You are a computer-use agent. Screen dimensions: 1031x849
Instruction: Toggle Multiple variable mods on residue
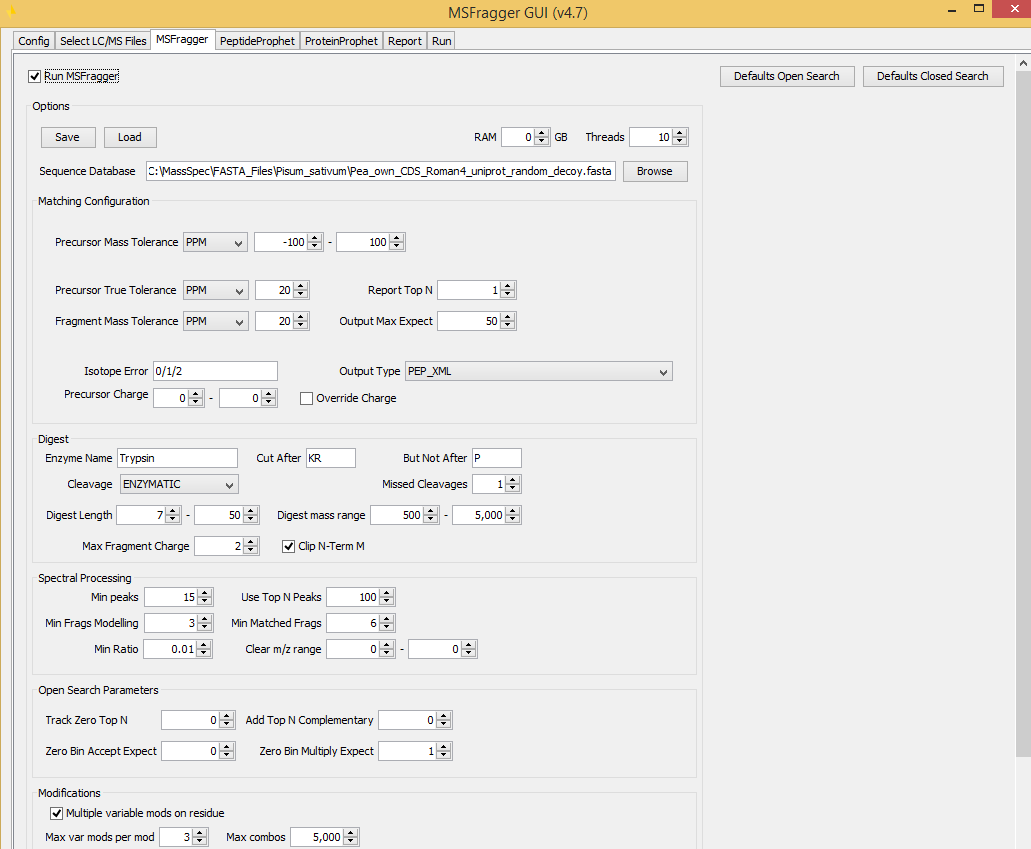[57, 813]
